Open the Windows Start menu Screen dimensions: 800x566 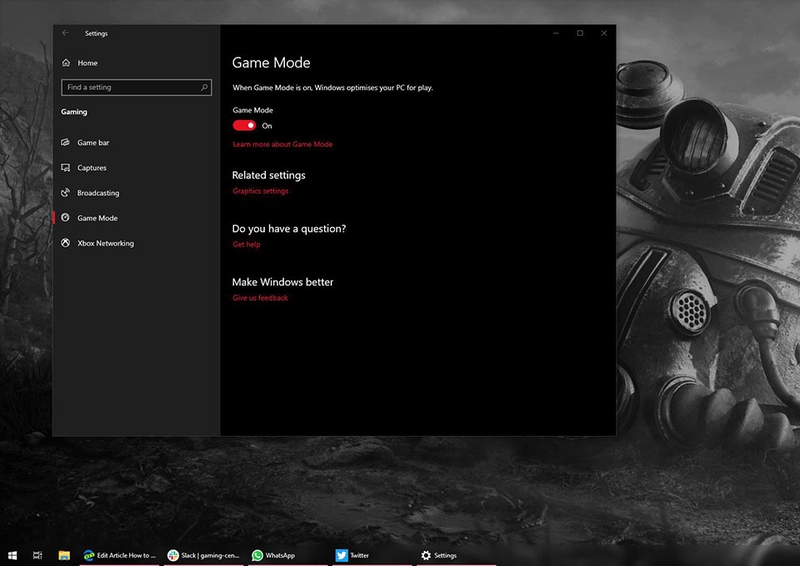pyautogui.click(x=12, y=555)
